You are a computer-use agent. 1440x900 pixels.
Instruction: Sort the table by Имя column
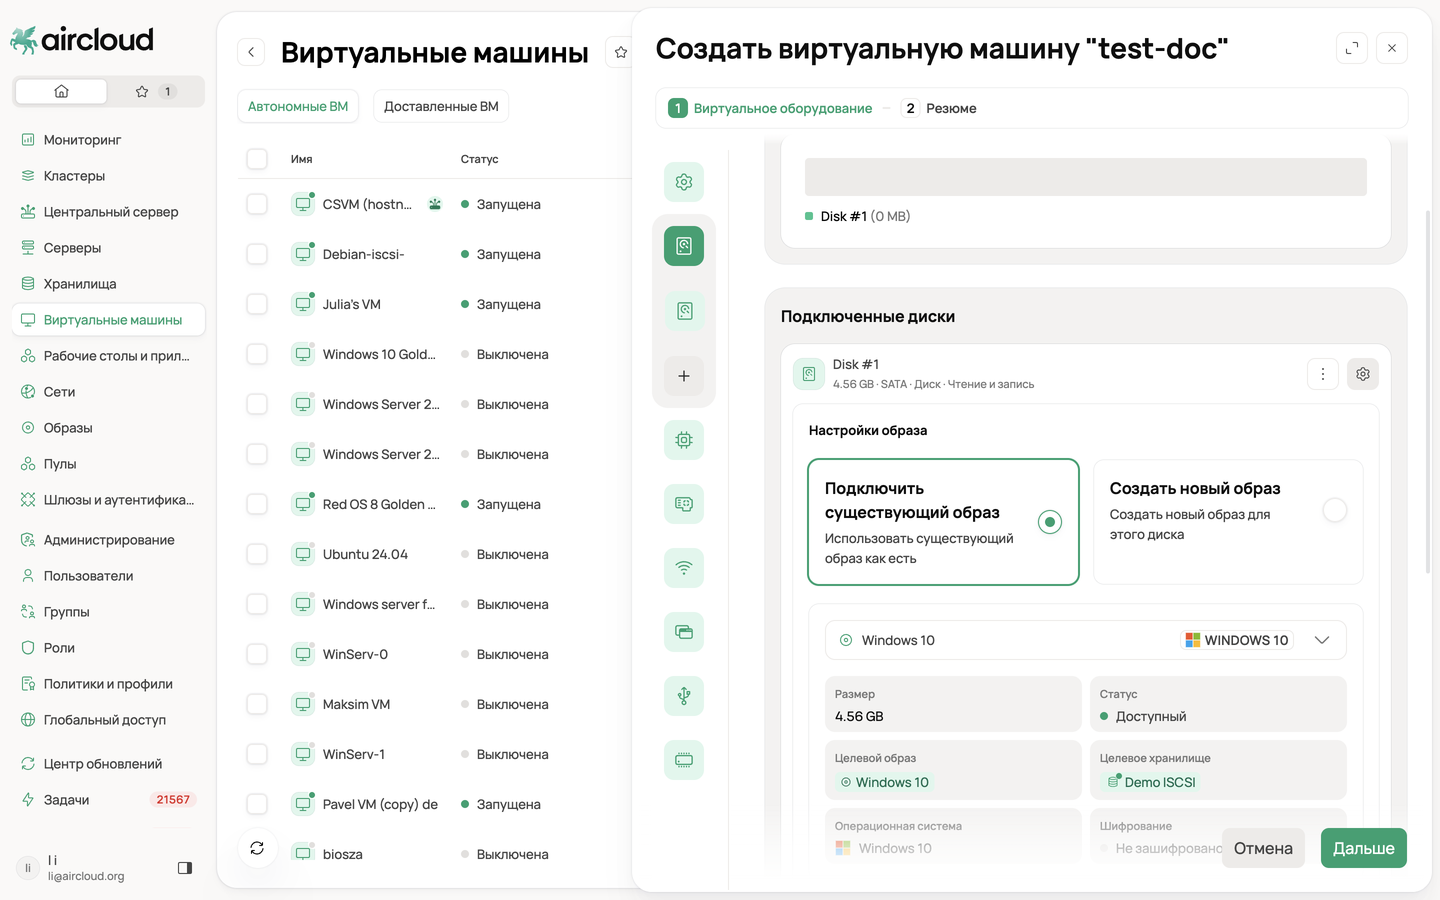[x=302, y=159]
